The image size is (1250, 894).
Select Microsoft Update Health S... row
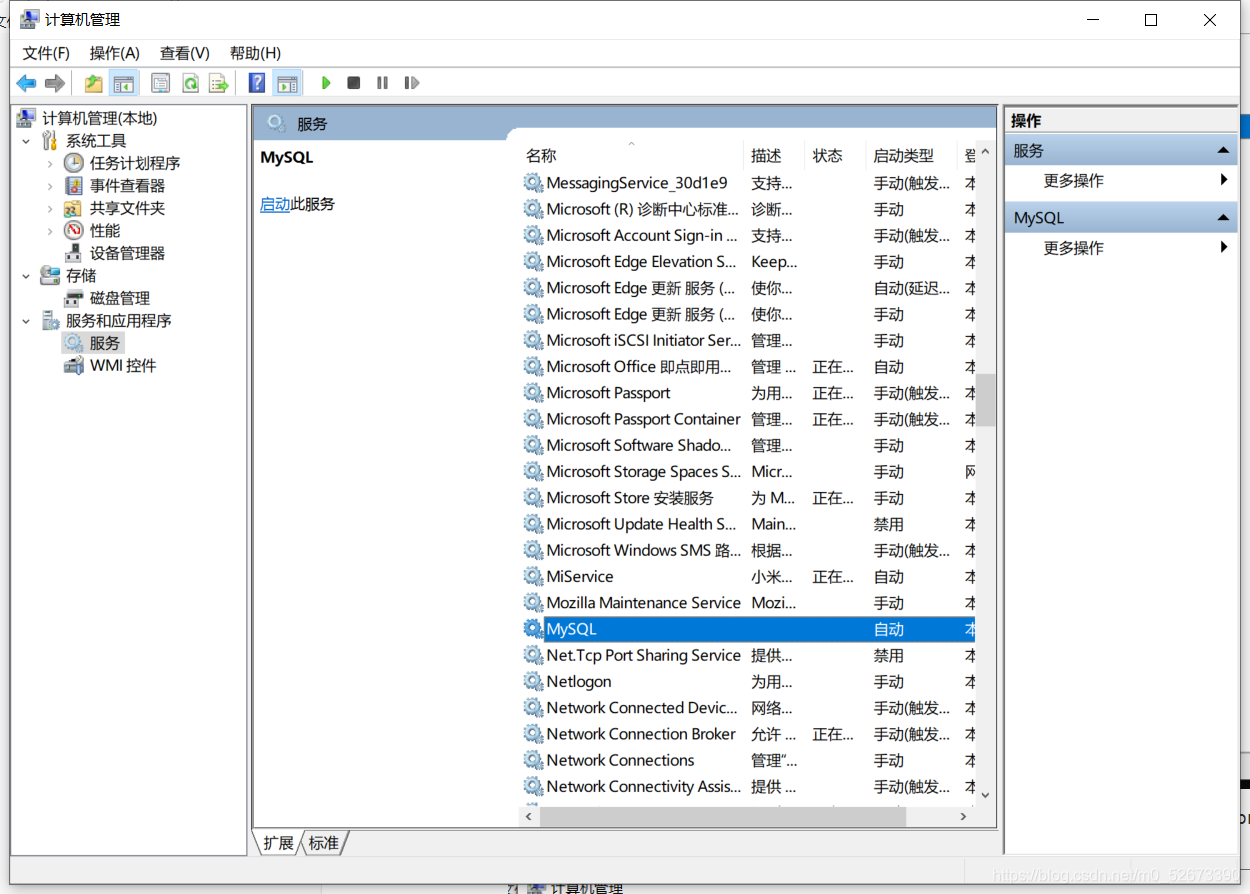coord(748,524)
